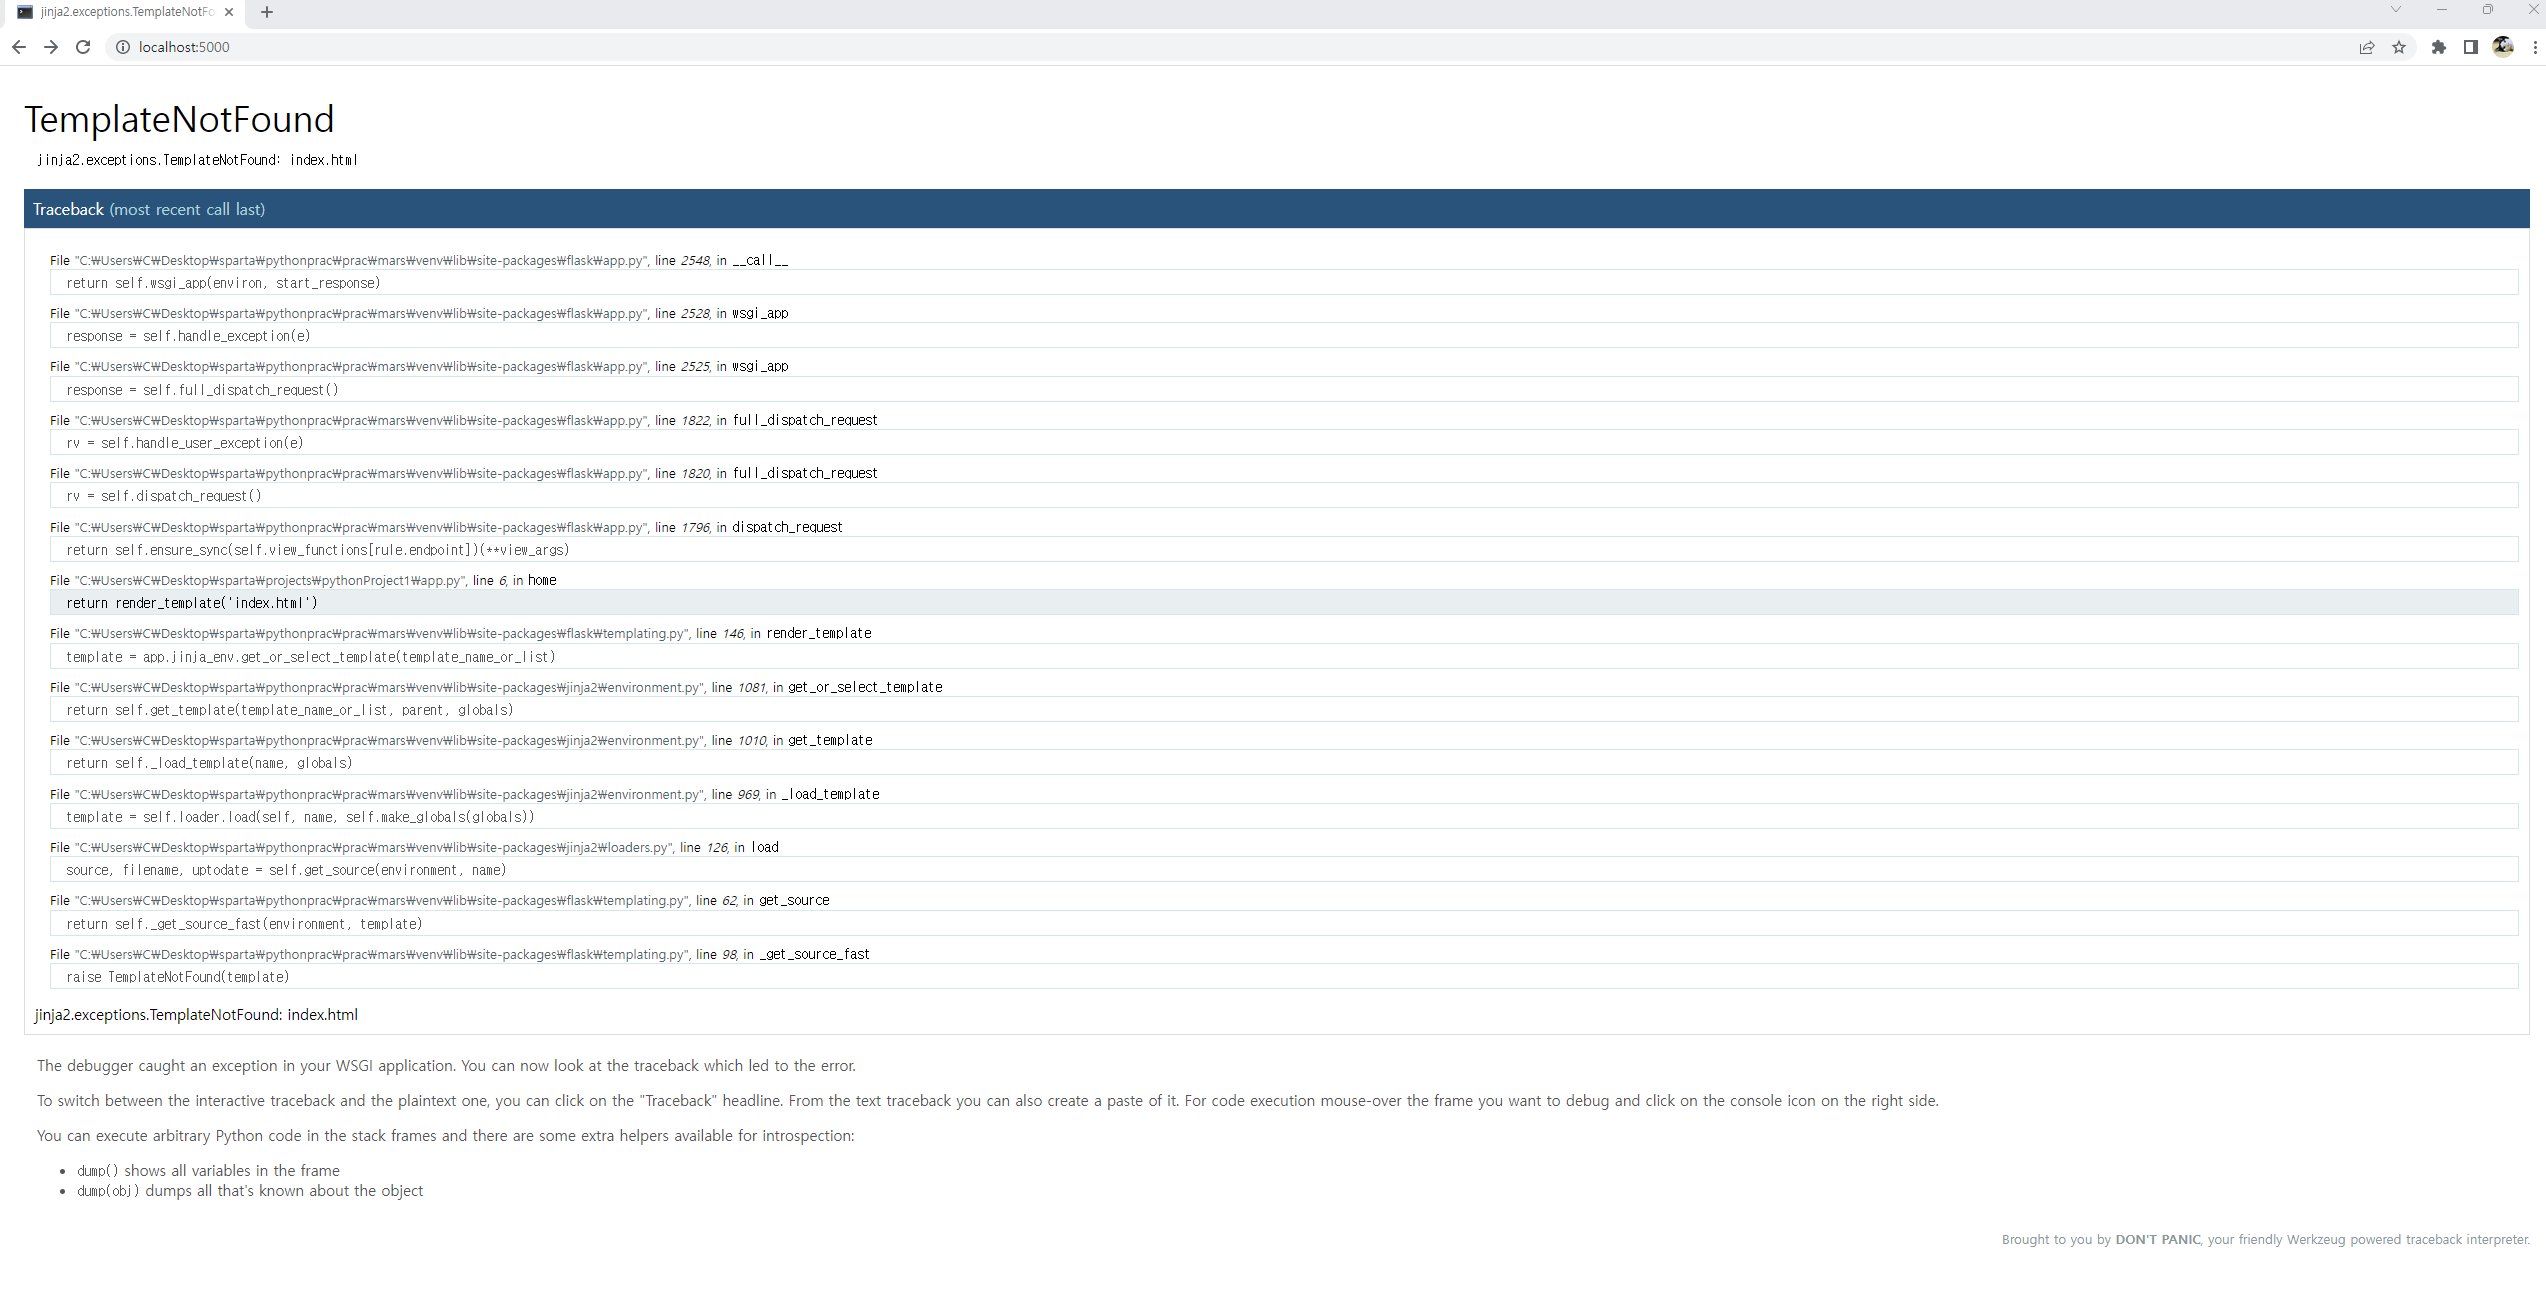Click the templating.py line 98 _get_source_fast header
2546x1300 pixels.
(460, 954)
